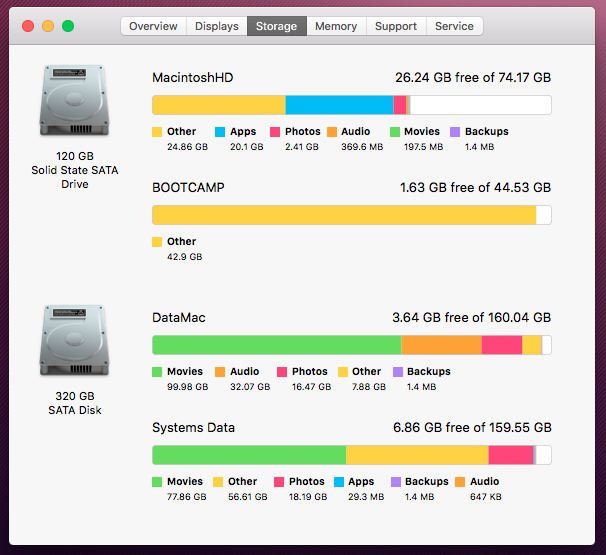Viewport: 606px width, 555px height.
Task: Click MacintoshHD green Movies legend swatch
Action: (x=395, y=132)
